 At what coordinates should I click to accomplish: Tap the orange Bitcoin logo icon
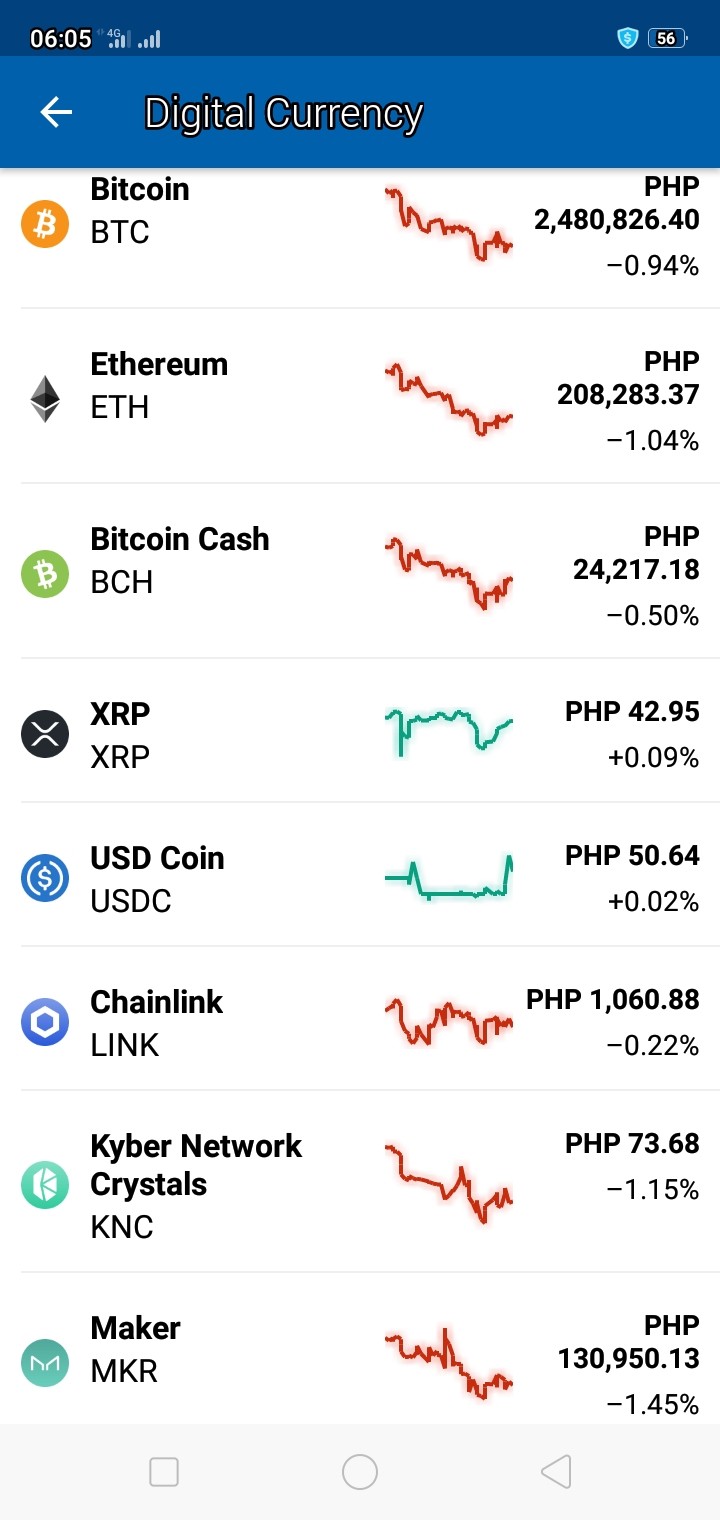[45, 223]
